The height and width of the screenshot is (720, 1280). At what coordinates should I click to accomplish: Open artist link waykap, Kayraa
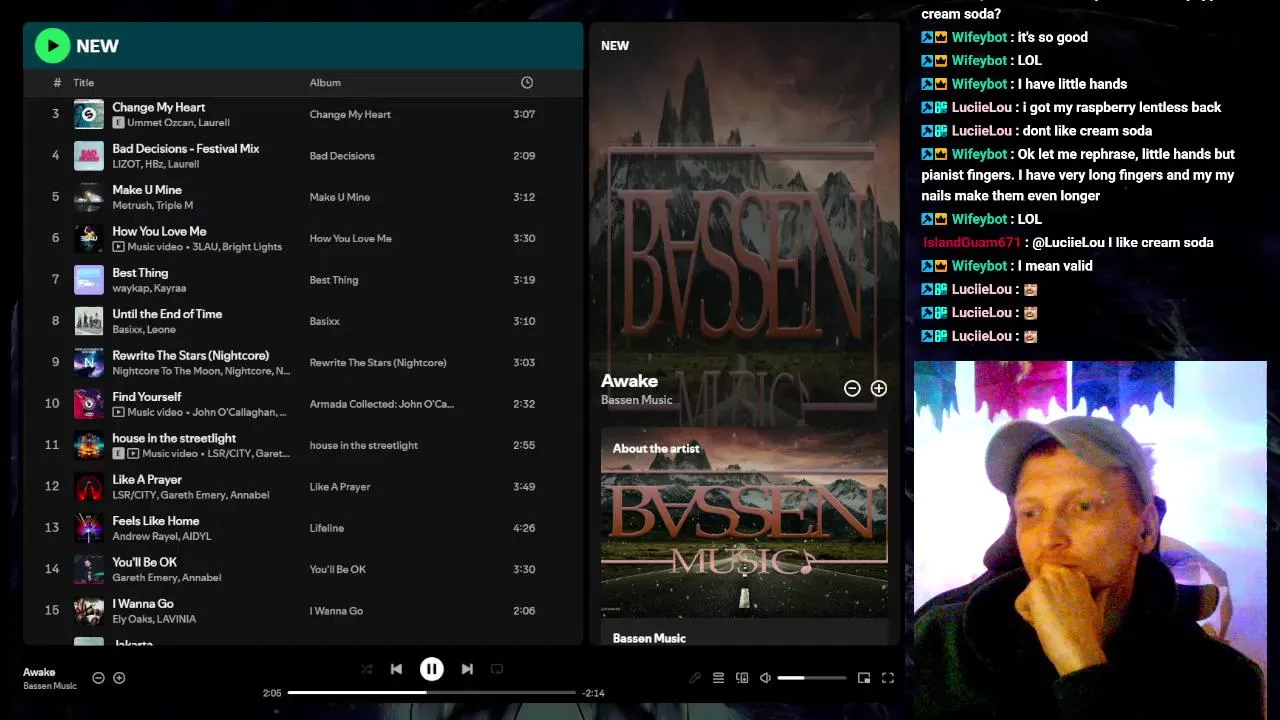tap(149, 288)
